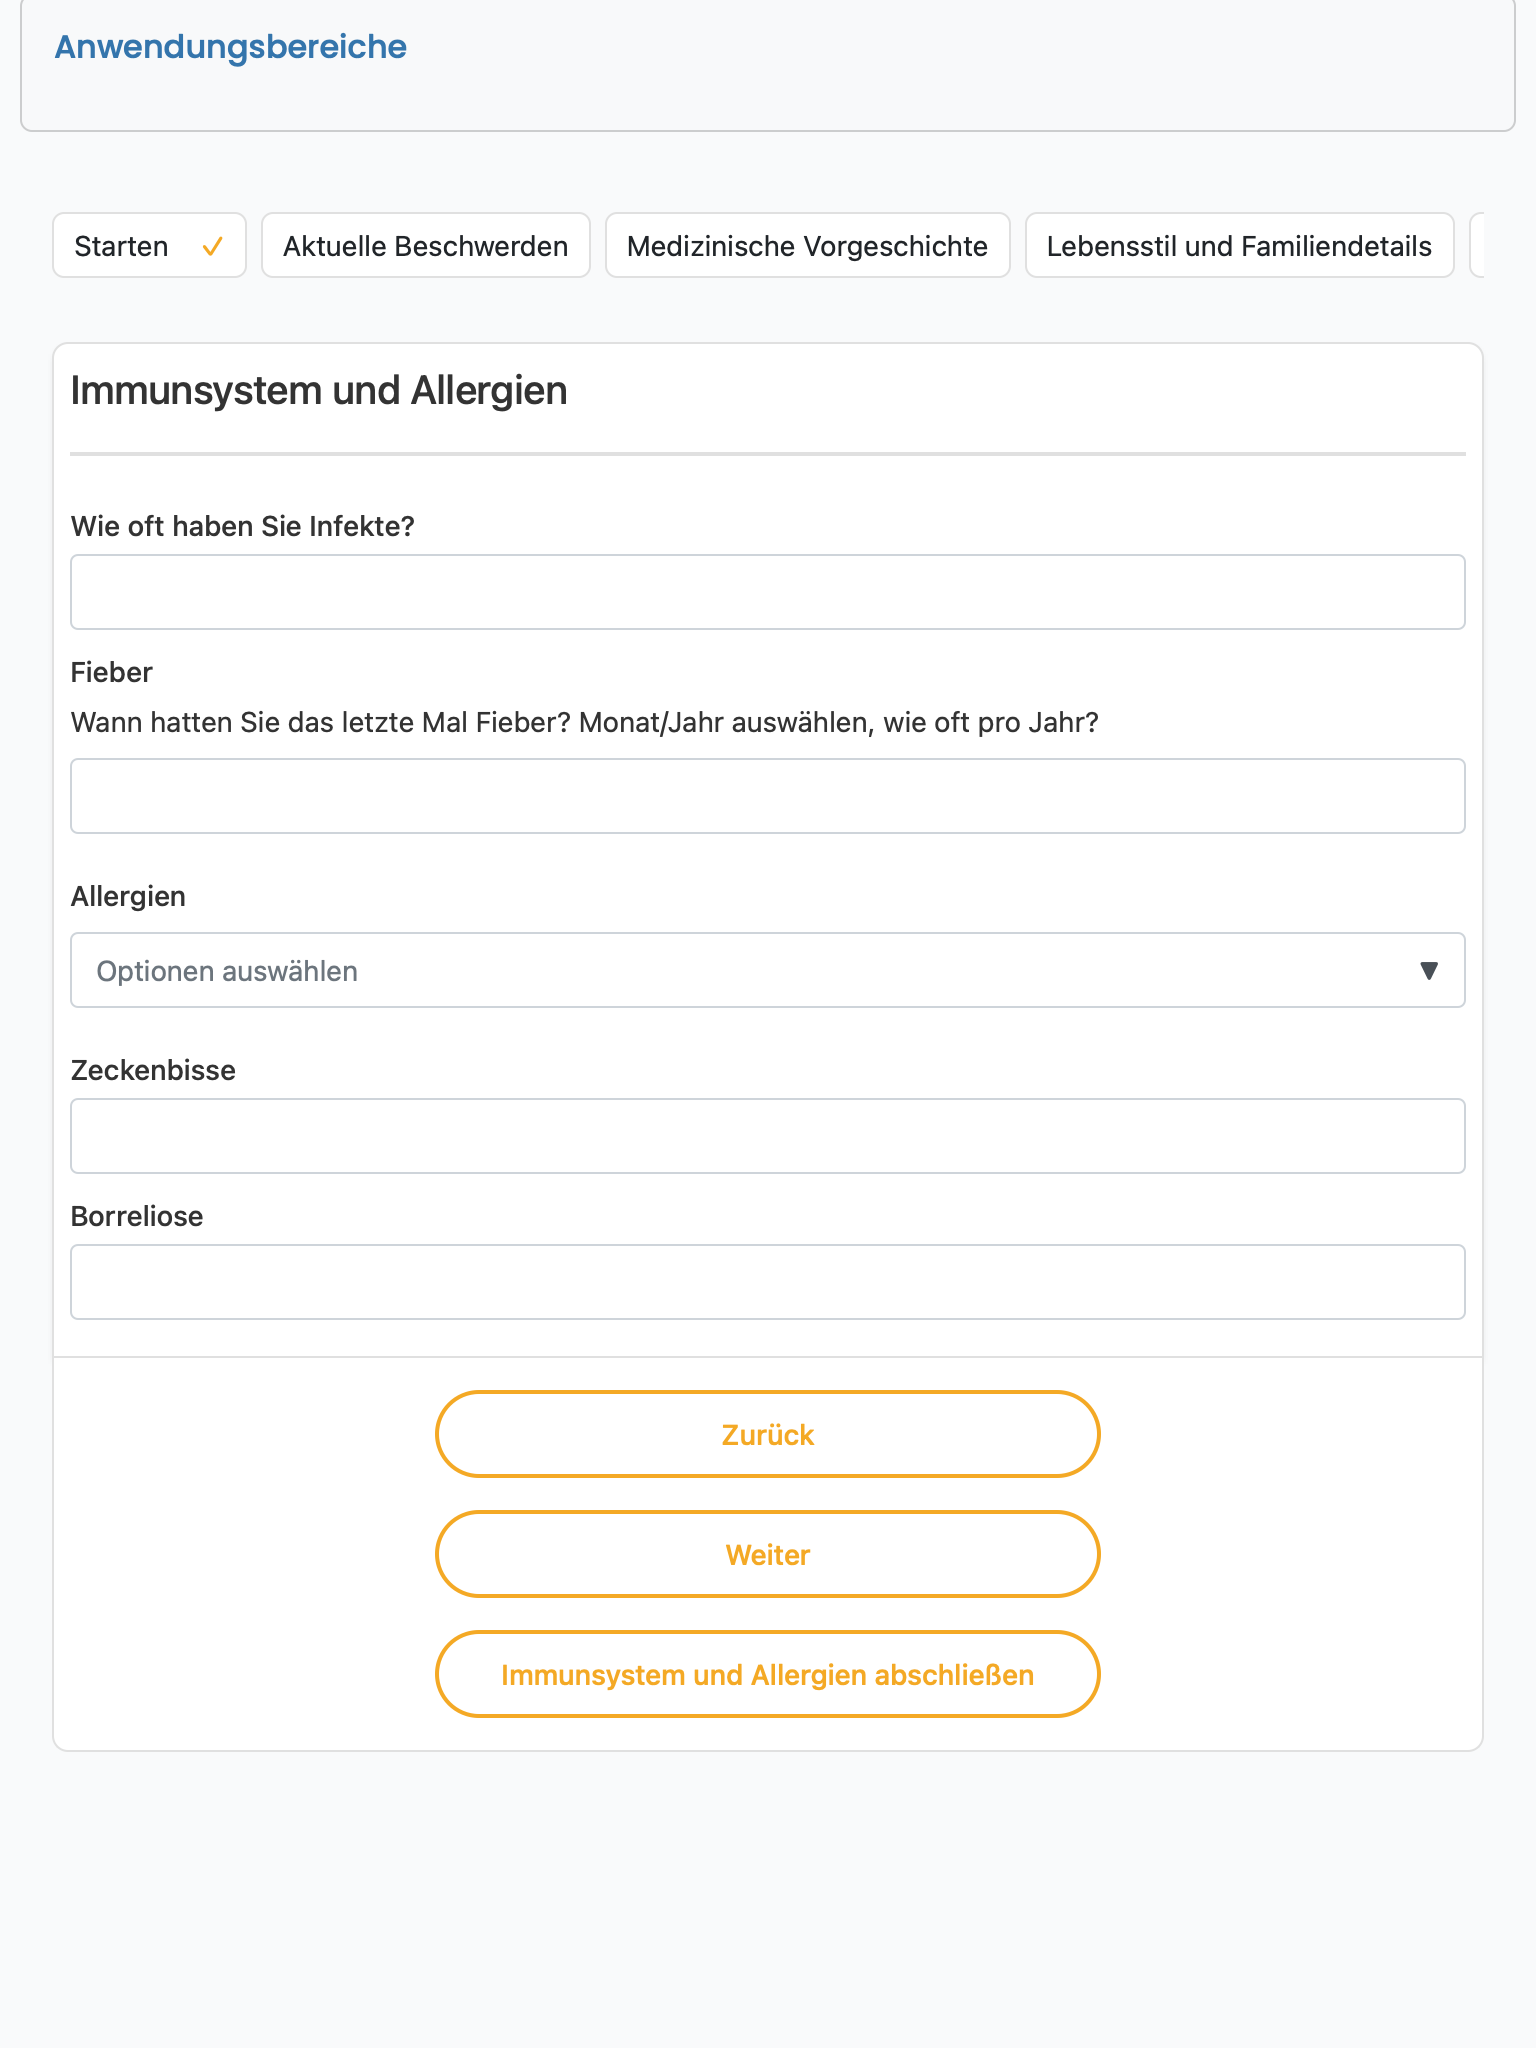Click the 'Immunsystem und Allergien' section heading
The width and height of the screenshot is (1536, 2048).
tap(319, 391)
